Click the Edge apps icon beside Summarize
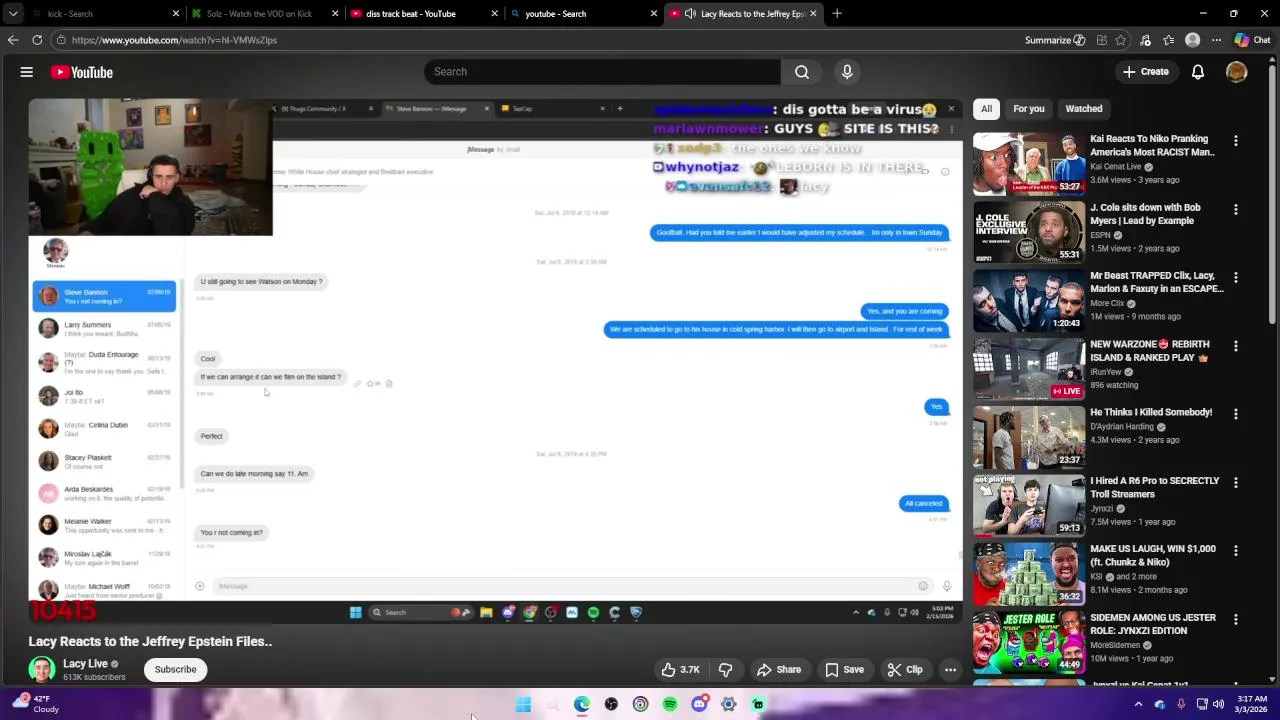The image size is (1280, 720). 1101,40
